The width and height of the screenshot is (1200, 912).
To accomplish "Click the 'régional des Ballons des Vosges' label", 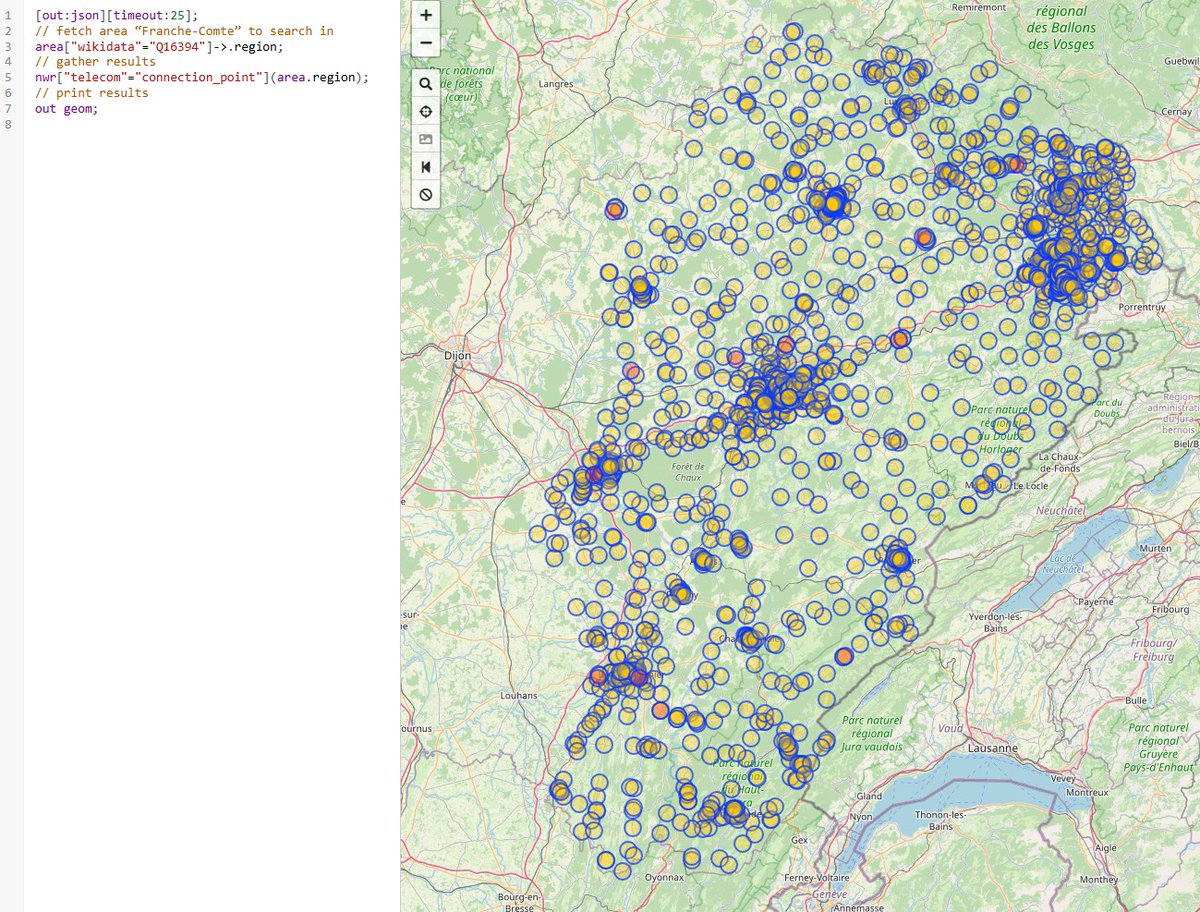I will pos(1061,27).
